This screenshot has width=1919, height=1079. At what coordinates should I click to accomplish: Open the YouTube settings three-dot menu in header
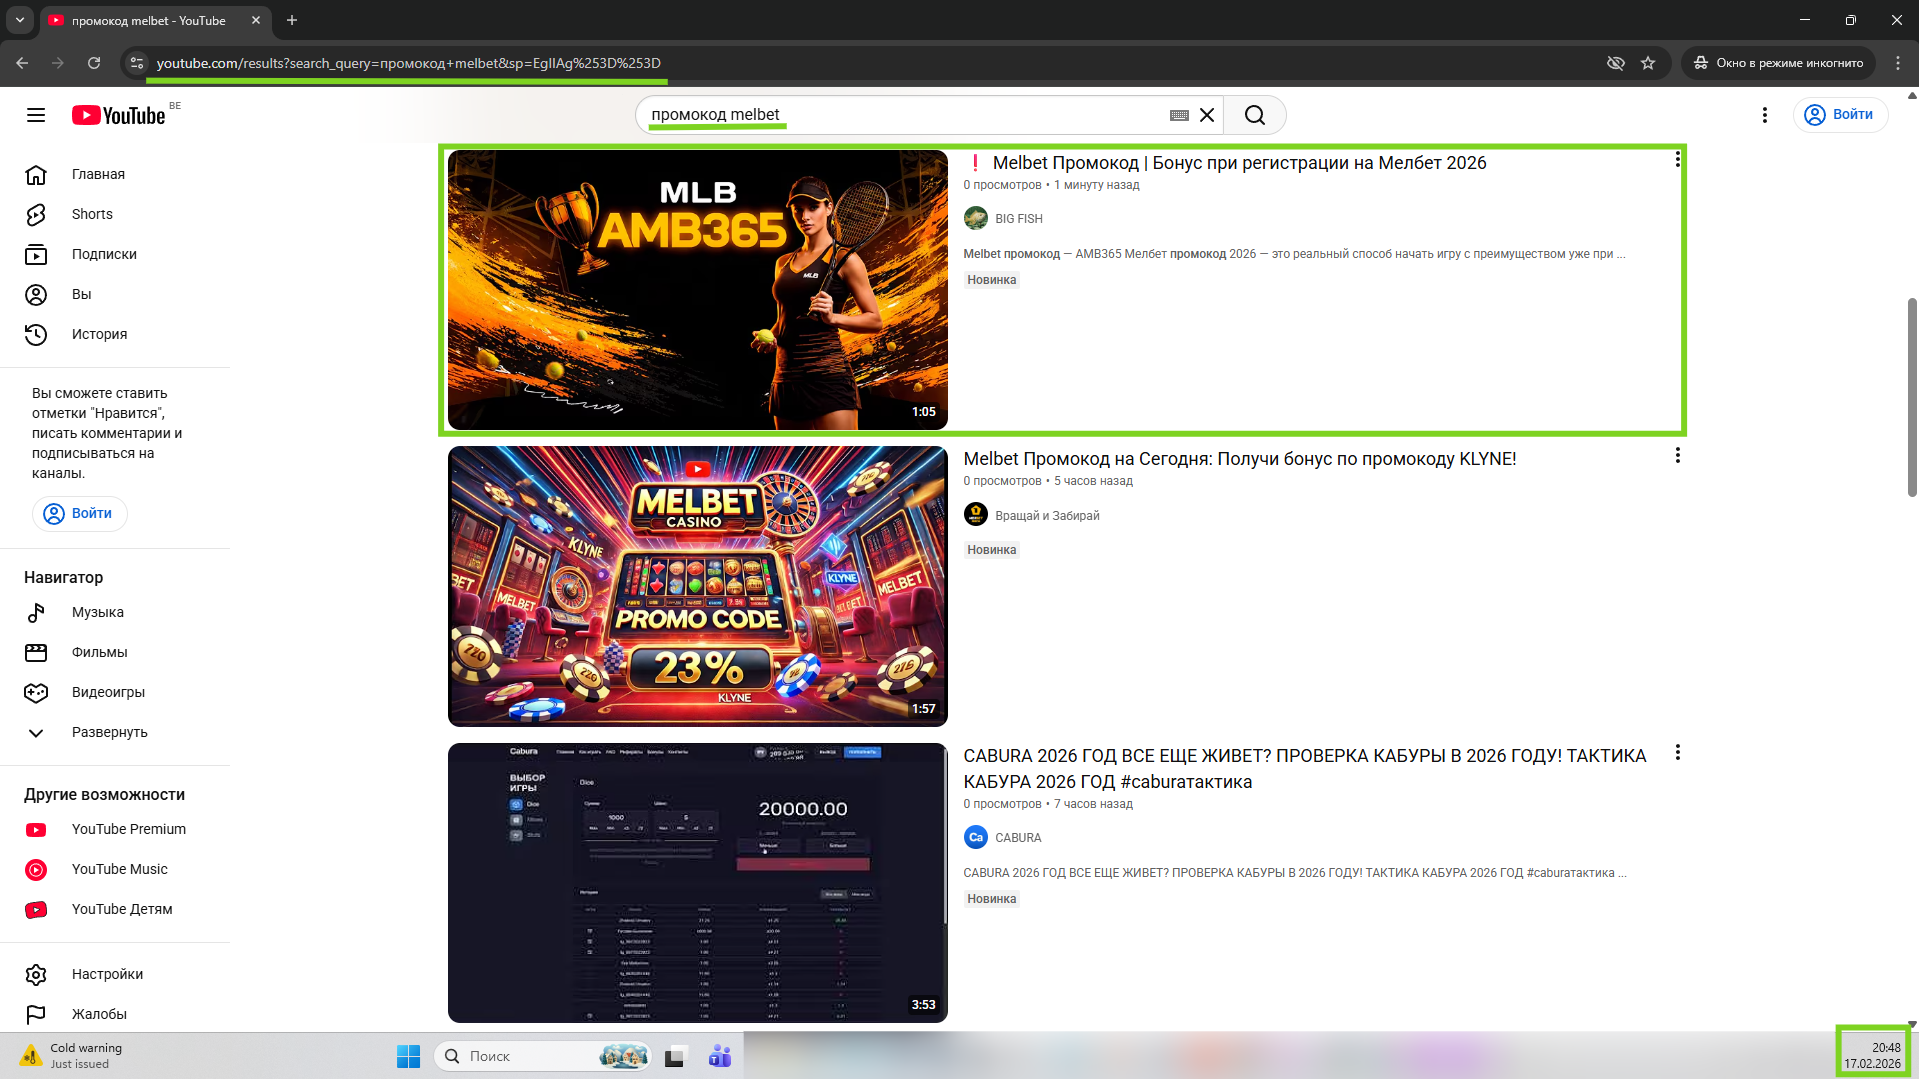click(1765, 115)
